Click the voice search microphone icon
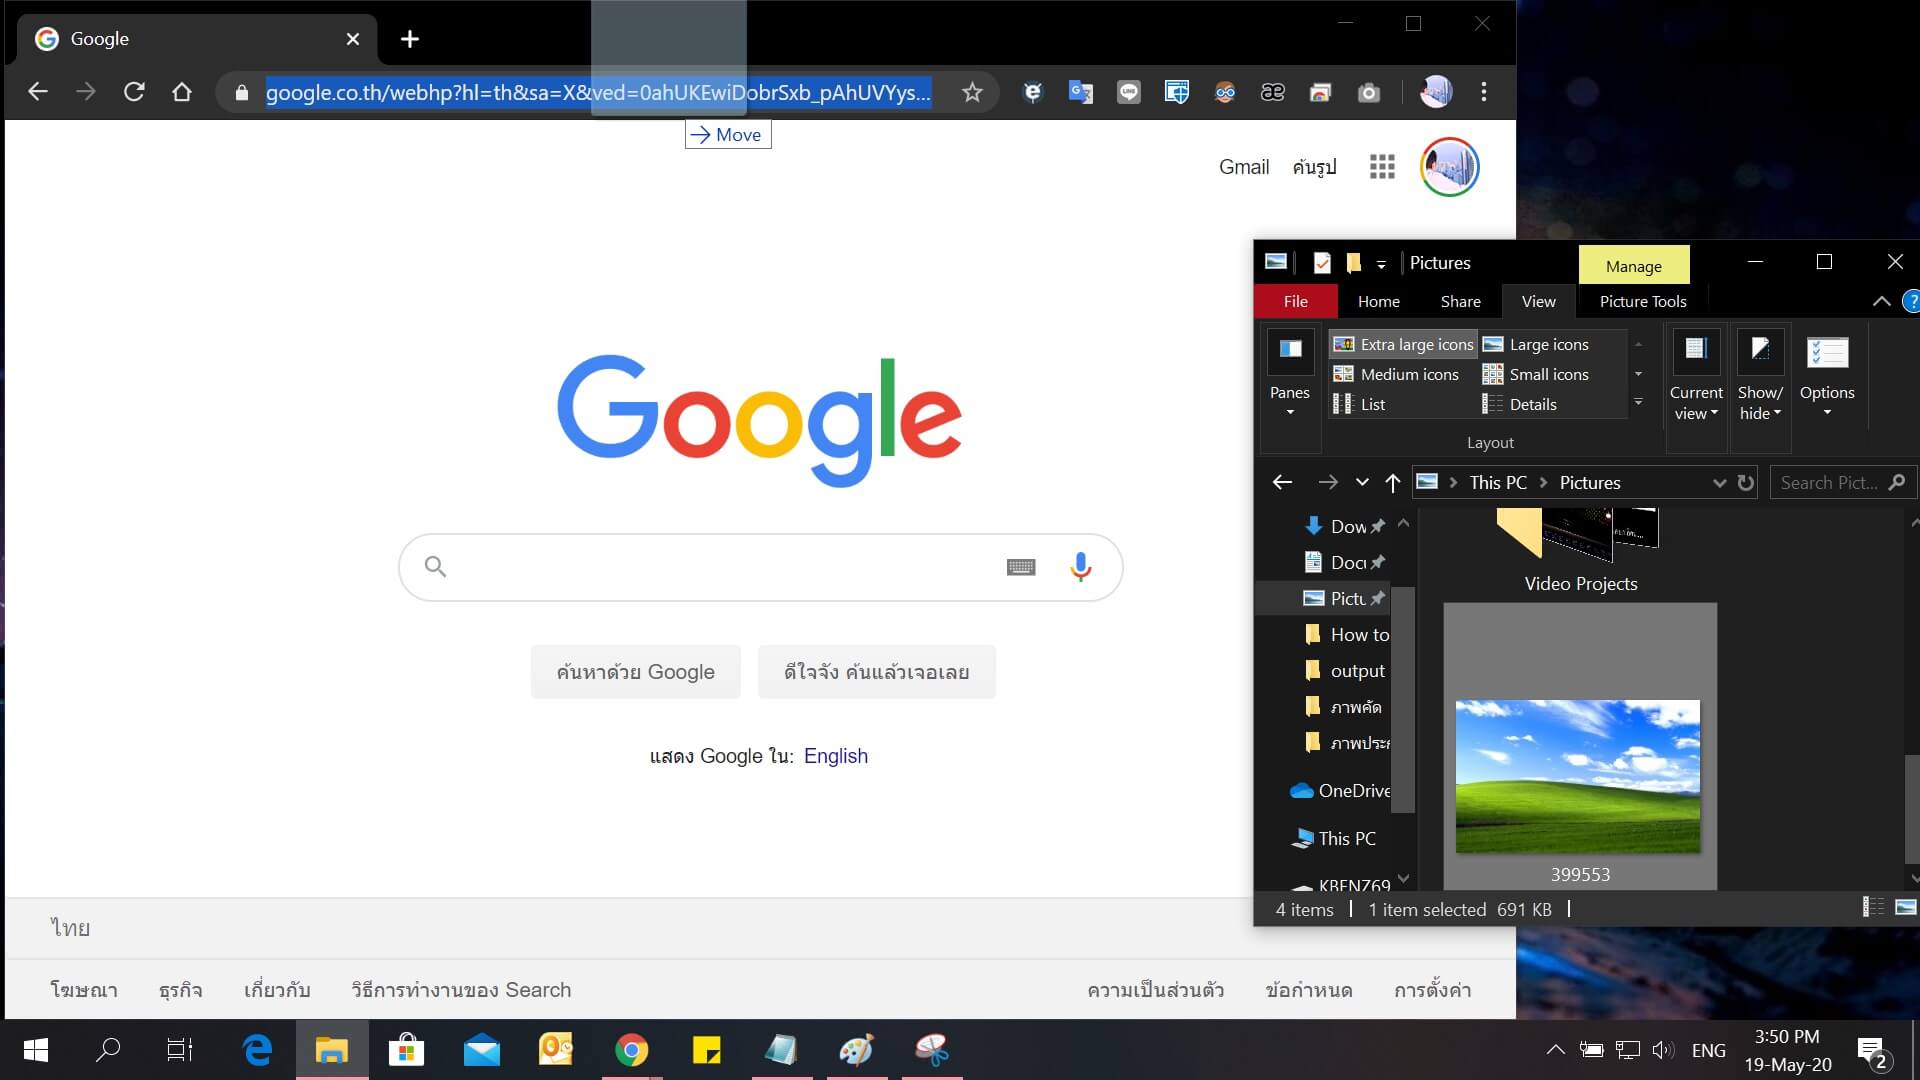The width and height of the screenshot is (1920, 1080). 1080,567
